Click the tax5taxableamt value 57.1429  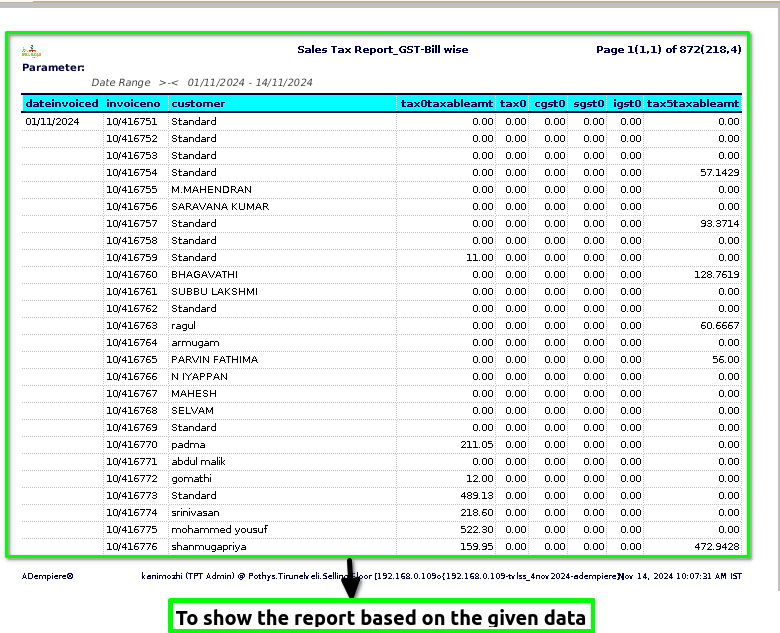pyautogui.click(x=719, y=172)
